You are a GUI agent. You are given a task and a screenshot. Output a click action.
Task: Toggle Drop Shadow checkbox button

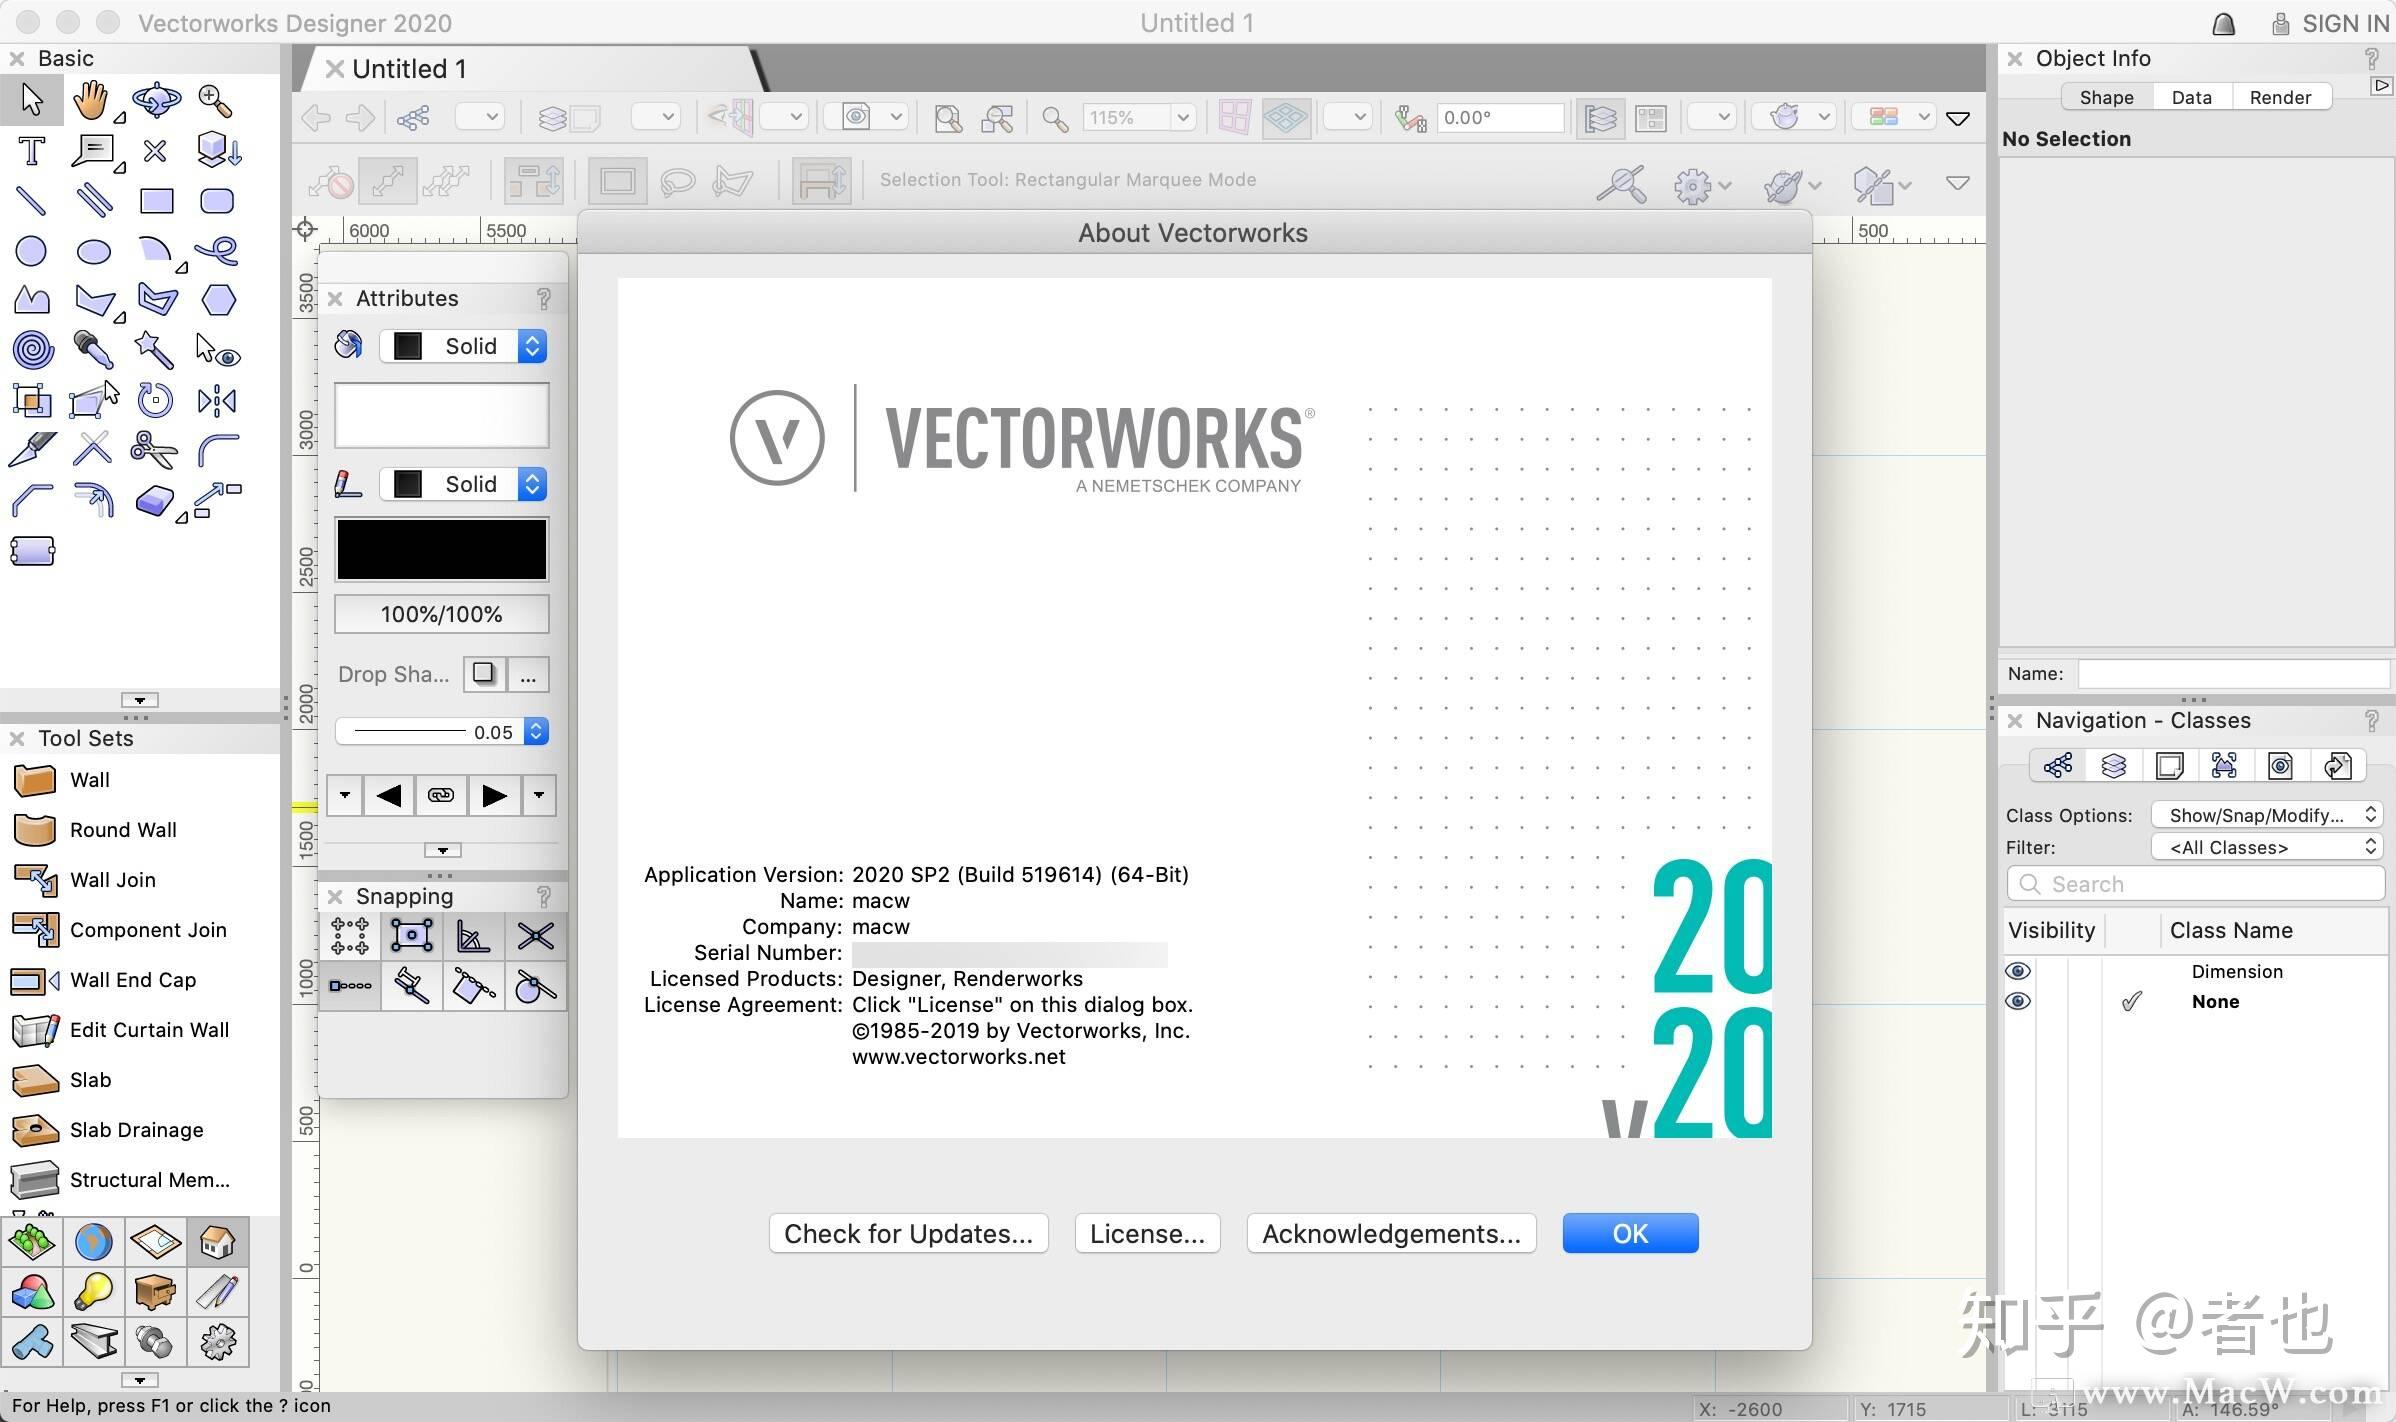click(484, 674)
